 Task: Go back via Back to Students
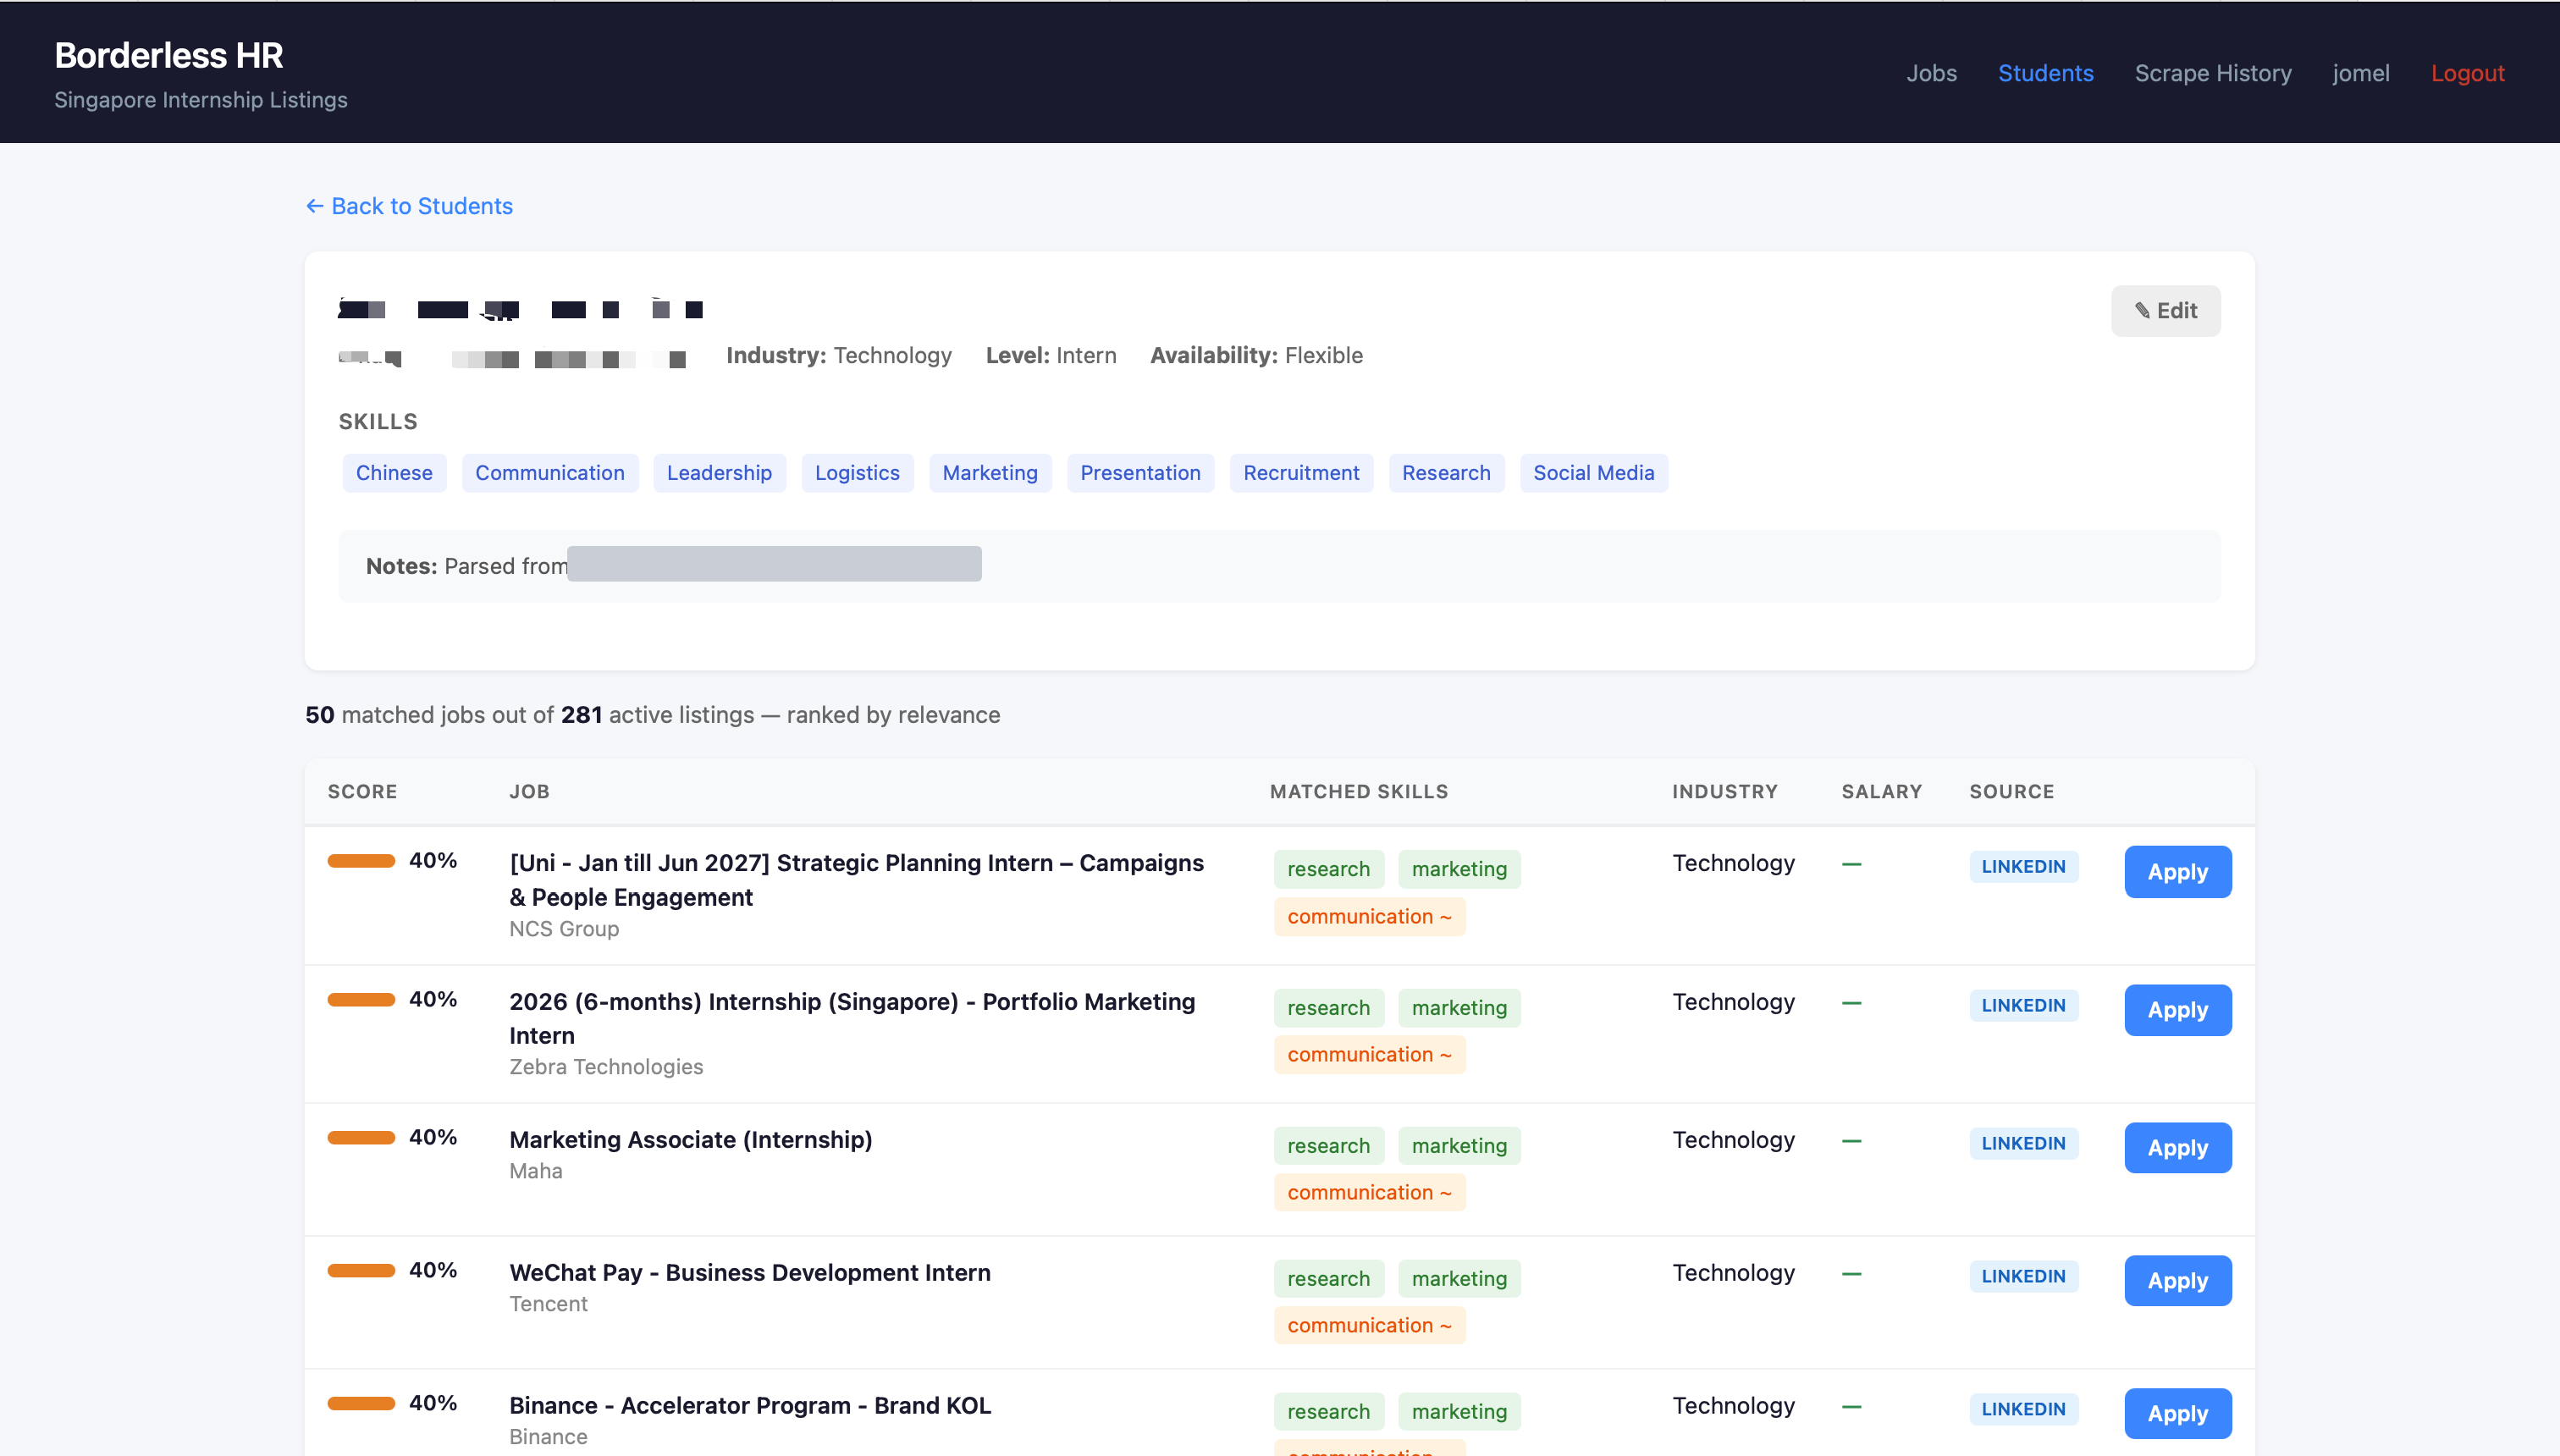[x=409, y=206]
